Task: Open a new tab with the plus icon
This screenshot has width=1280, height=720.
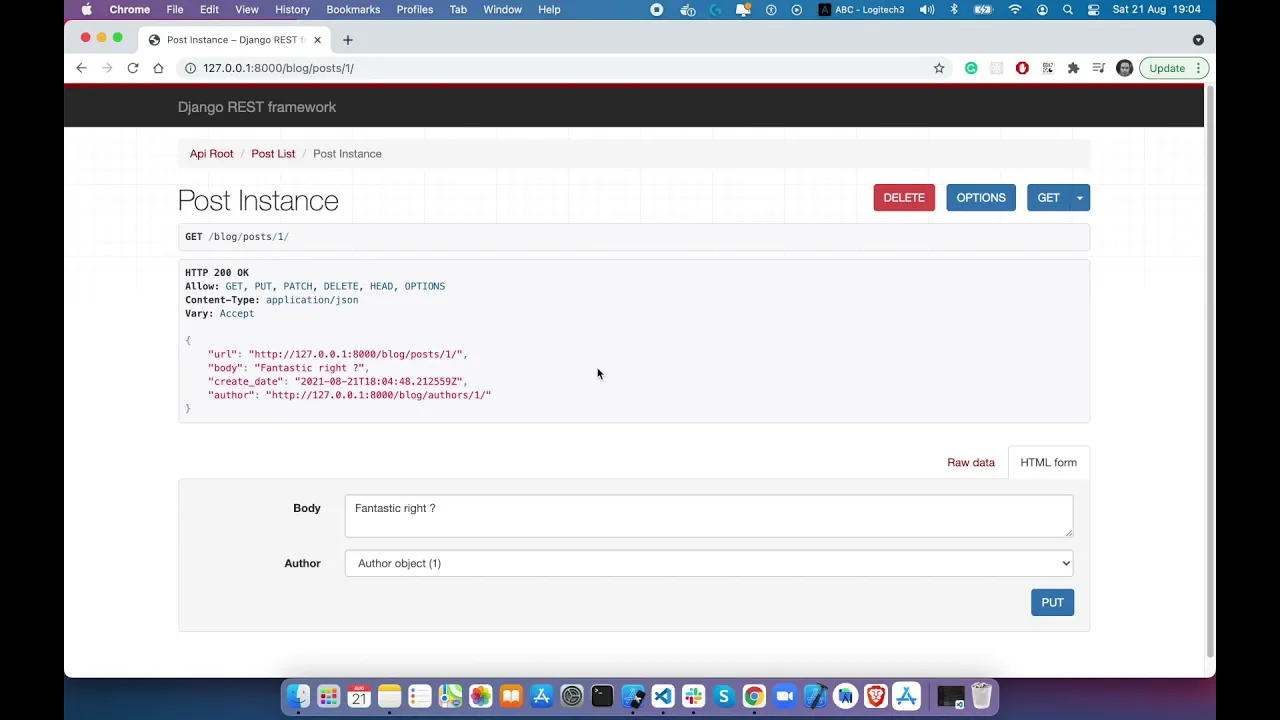Action: pos(348,40)
